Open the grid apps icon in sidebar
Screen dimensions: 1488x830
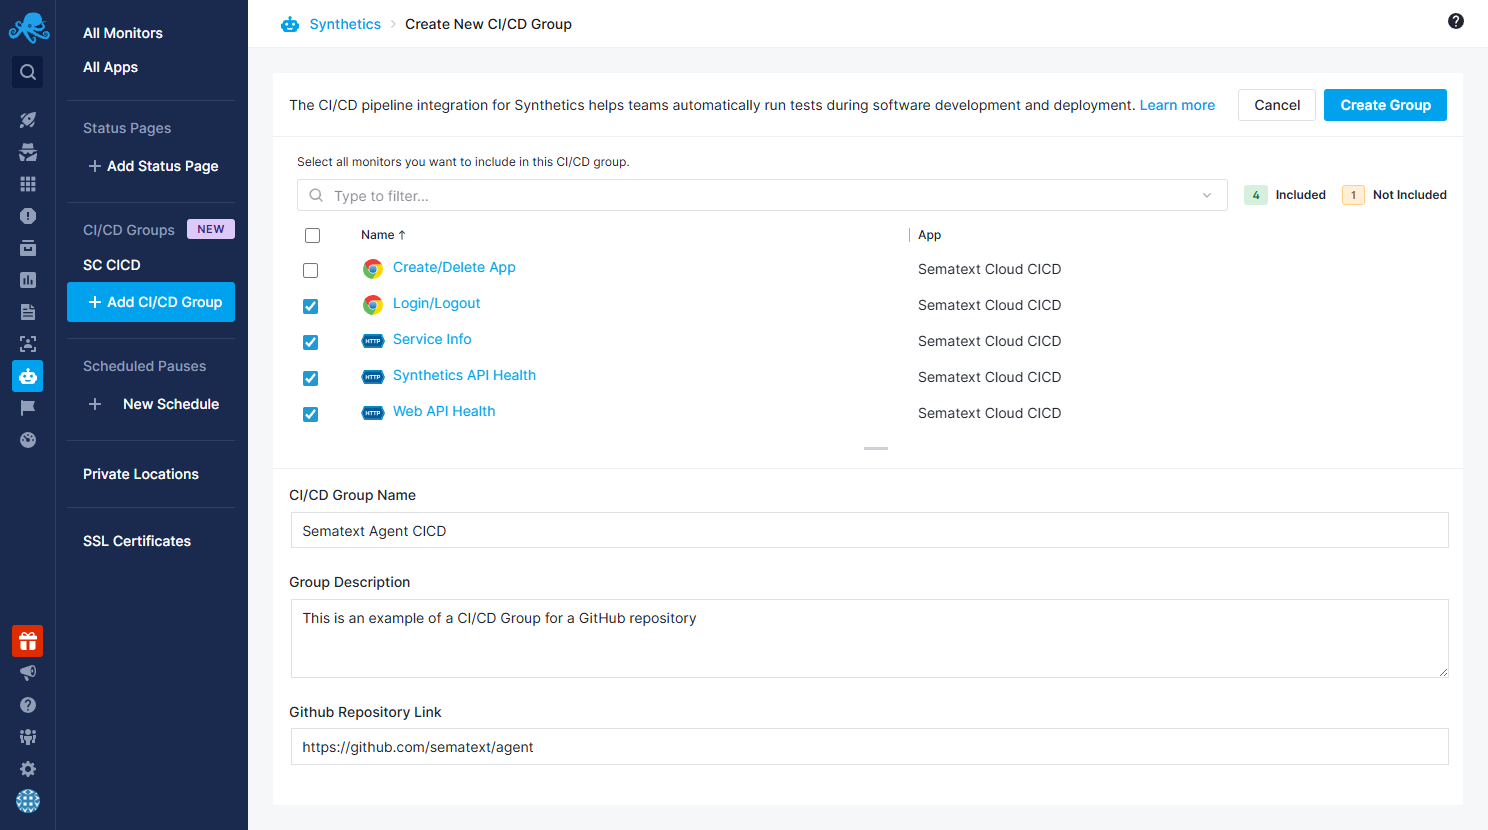pos(28,184)
